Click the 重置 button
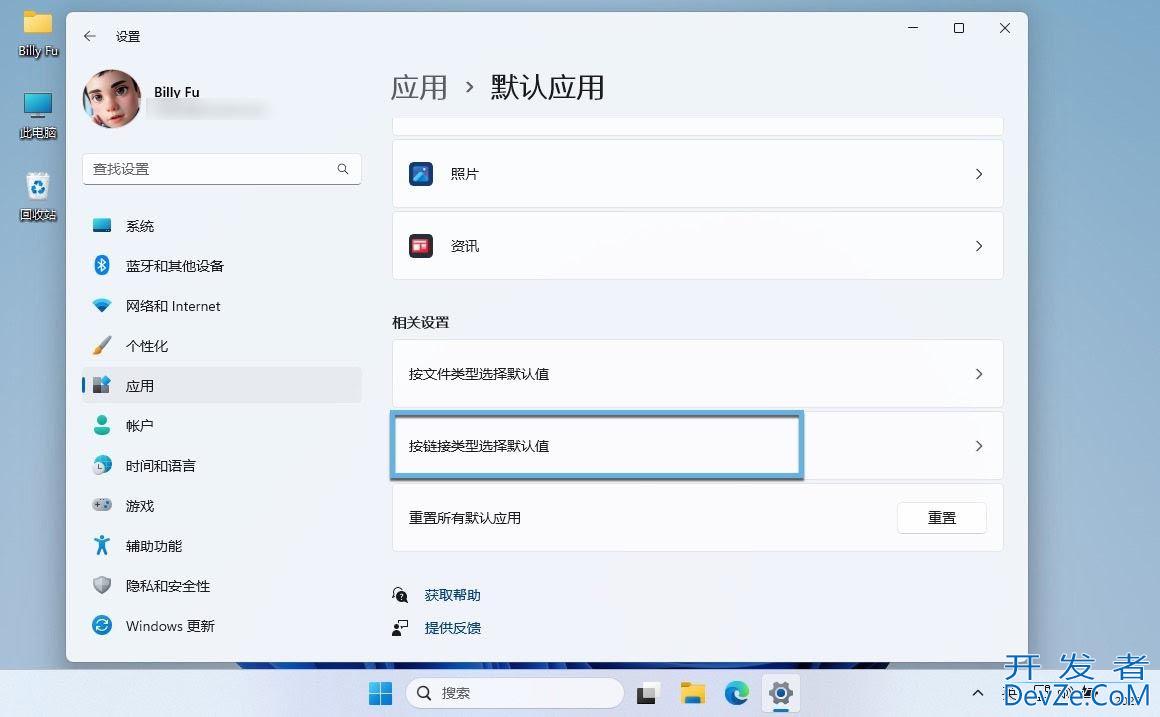 click(x=942, y=518)
